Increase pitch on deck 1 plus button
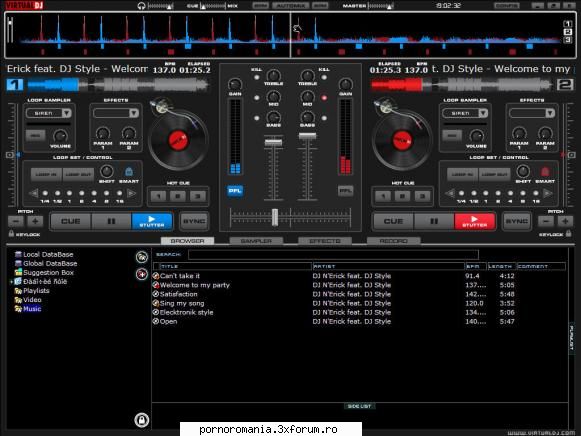 (35, 222)
